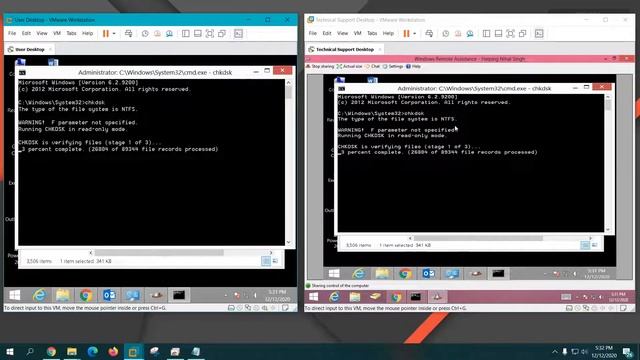Toggle thumbnail bar in Technical Support Desktop window

click(x=498, y=33)
